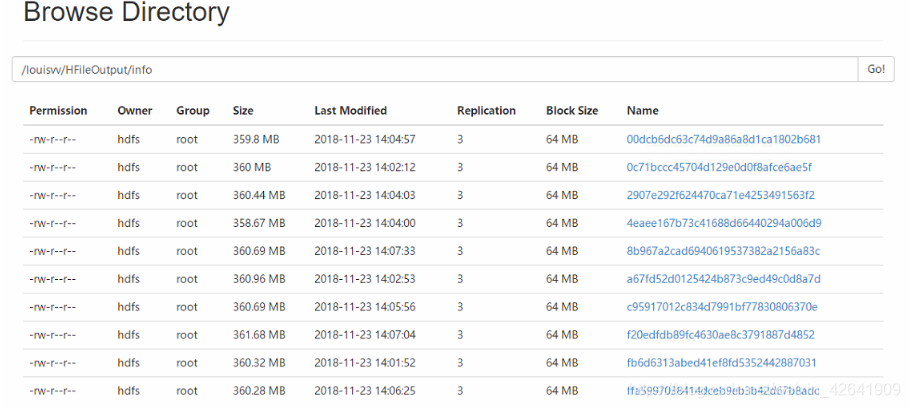Click the Block Size column header
Screen dimensions: 910x408
(x=572, y=110)
